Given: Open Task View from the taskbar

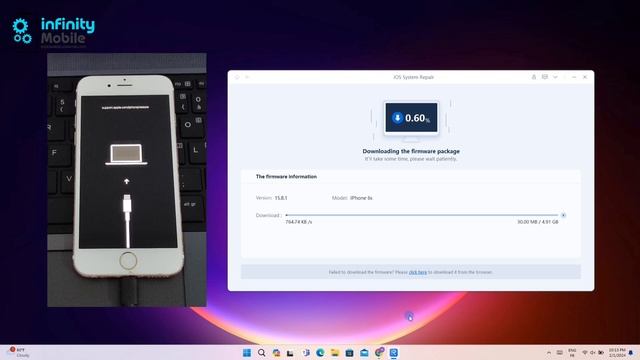Looking at the screenshot, I should [x=290, y=353].
